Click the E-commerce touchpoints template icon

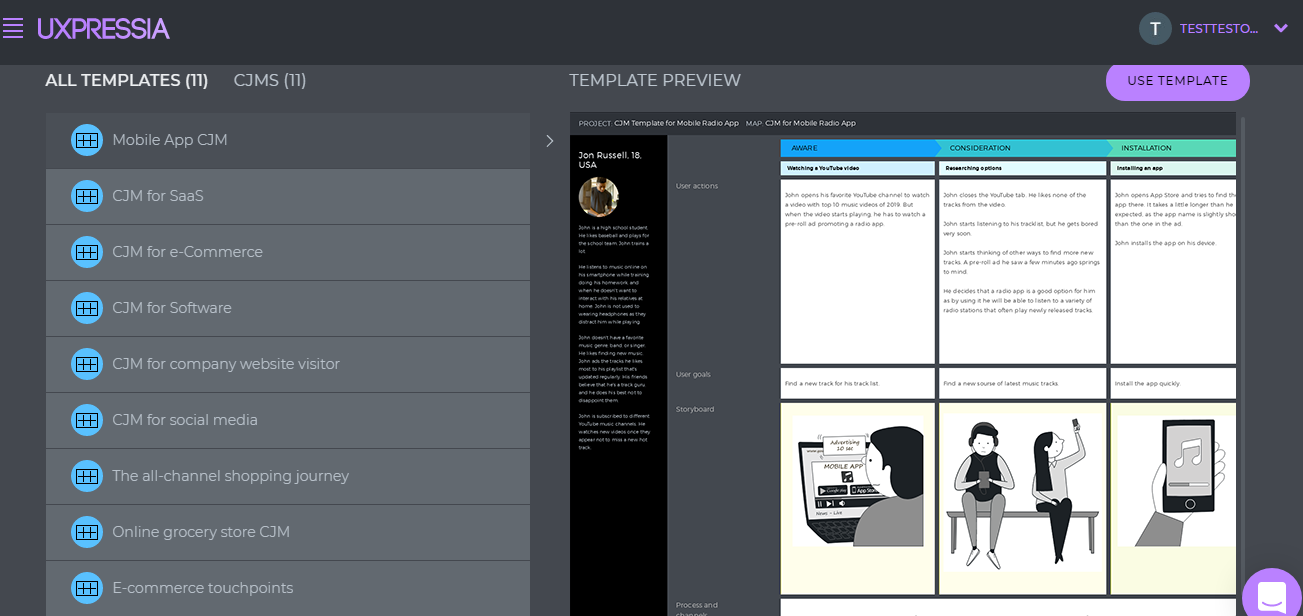(x=87, y=588)
